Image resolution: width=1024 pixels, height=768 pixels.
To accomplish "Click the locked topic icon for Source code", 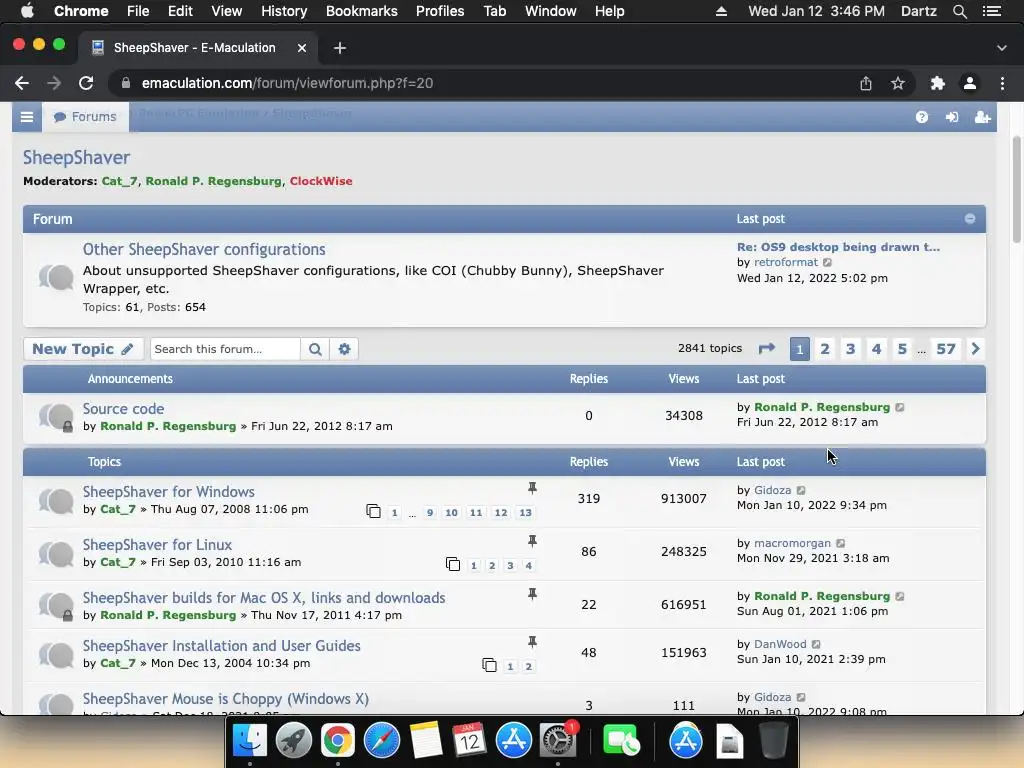I will coord(56,417).
